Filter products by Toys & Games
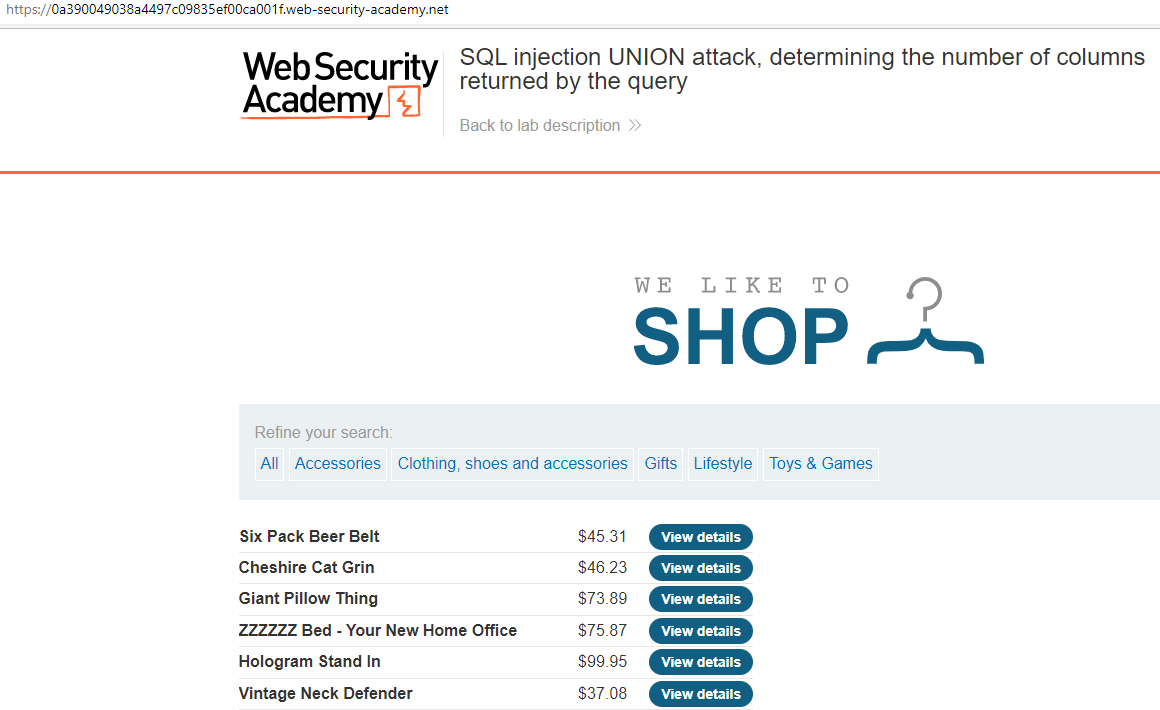 pyautogui.click(x=820, y=464)
